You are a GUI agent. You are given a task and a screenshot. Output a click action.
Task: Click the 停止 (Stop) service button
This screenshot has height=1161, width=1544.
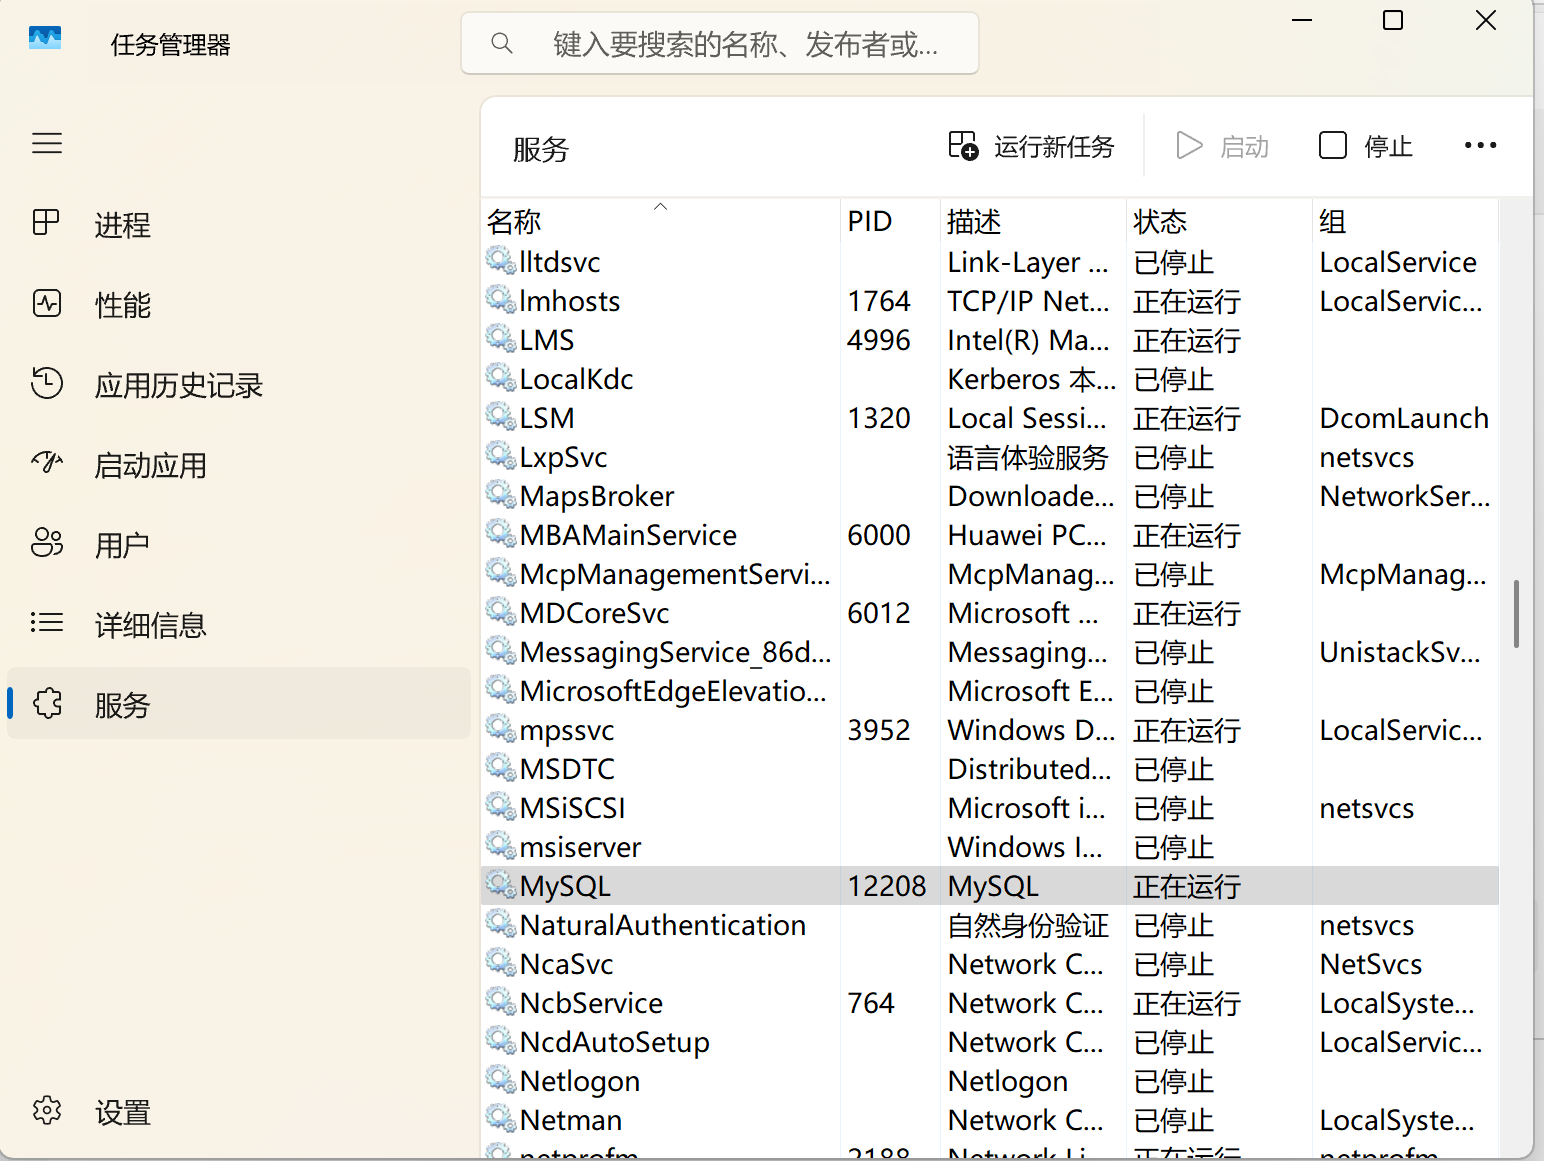(1365, 146)
